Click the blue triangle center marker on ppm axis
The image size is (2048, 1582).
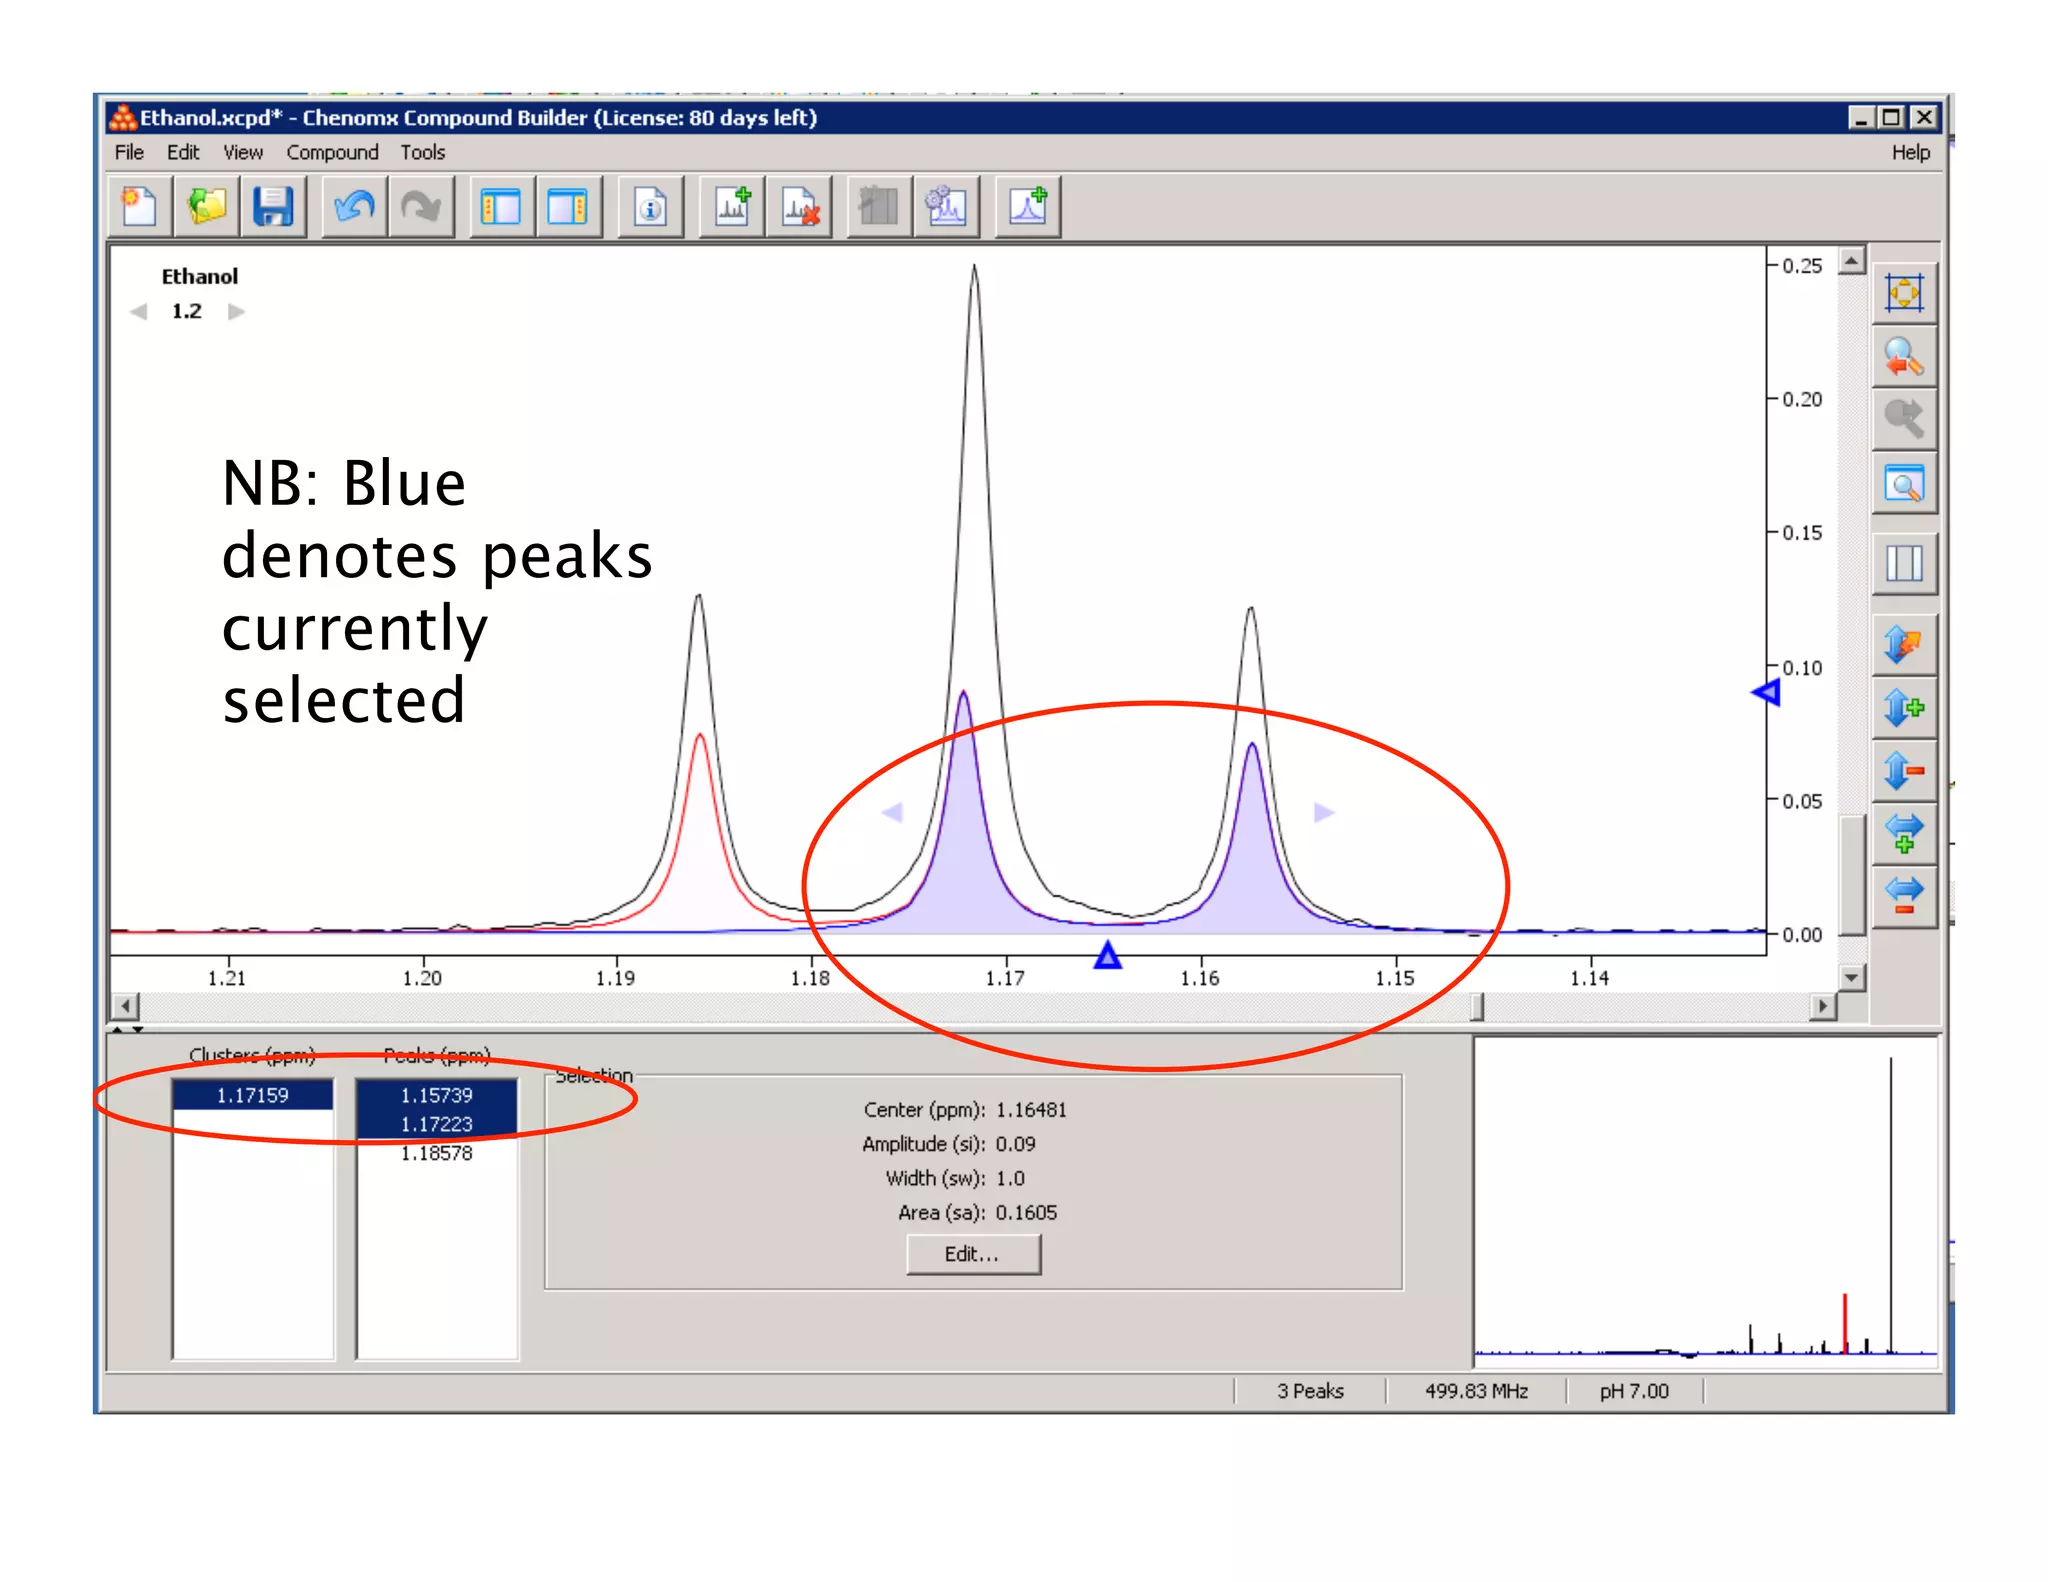(1107, 956)
